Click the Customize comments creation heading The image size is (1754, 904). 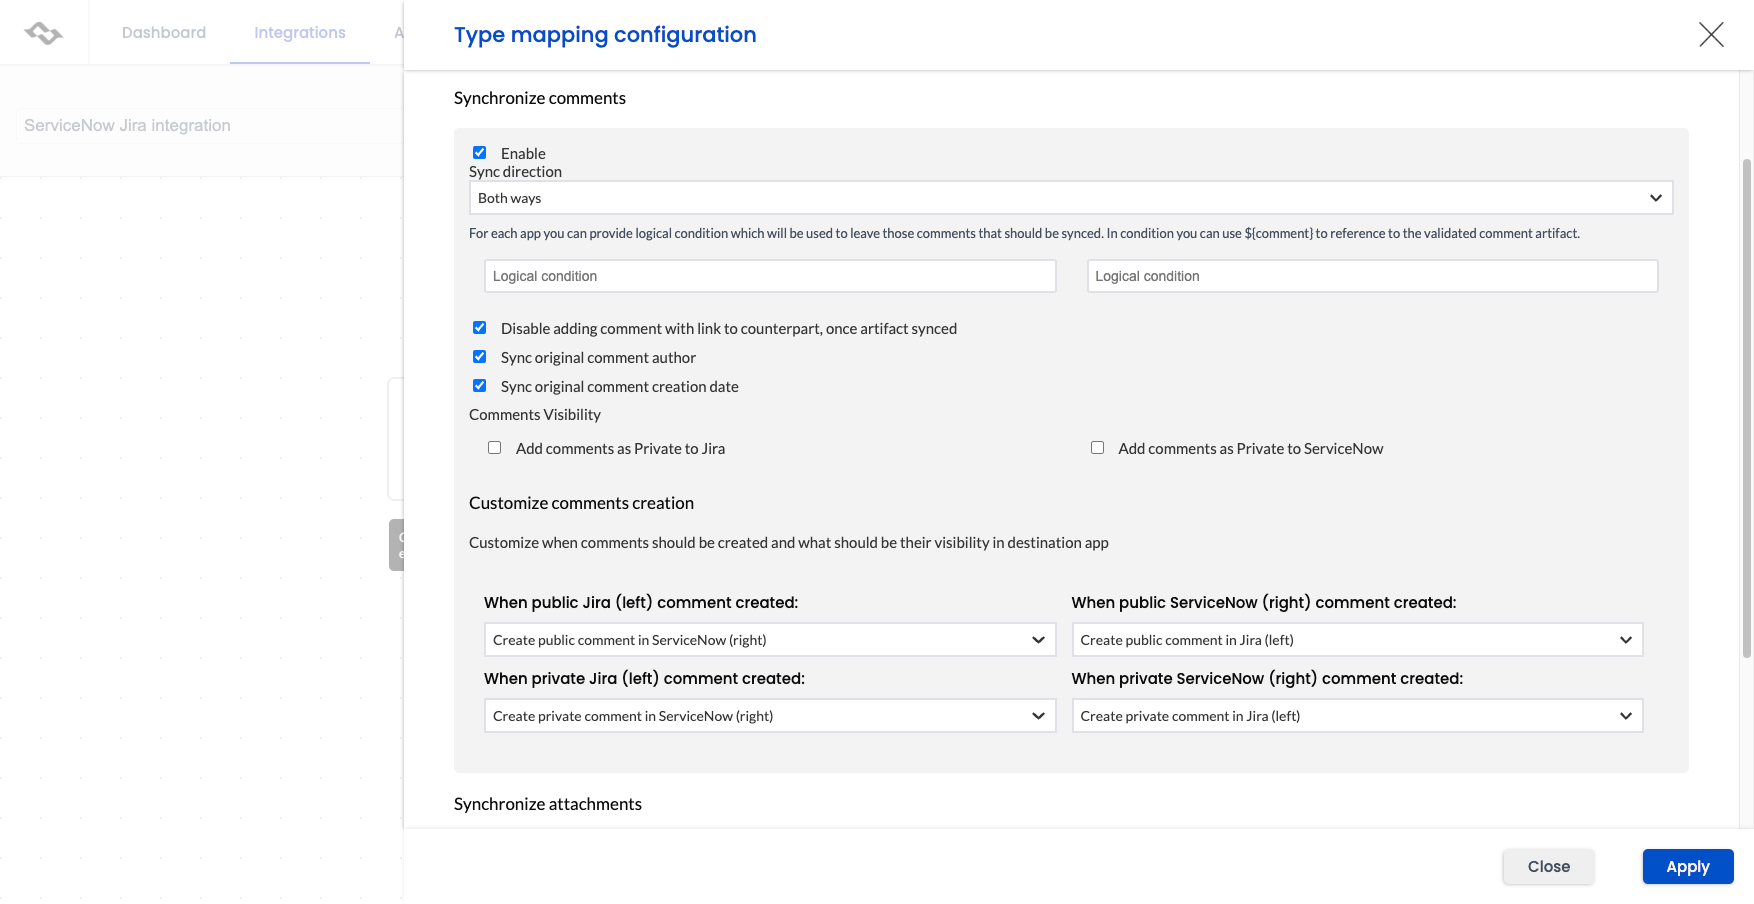tap(581, 503)
